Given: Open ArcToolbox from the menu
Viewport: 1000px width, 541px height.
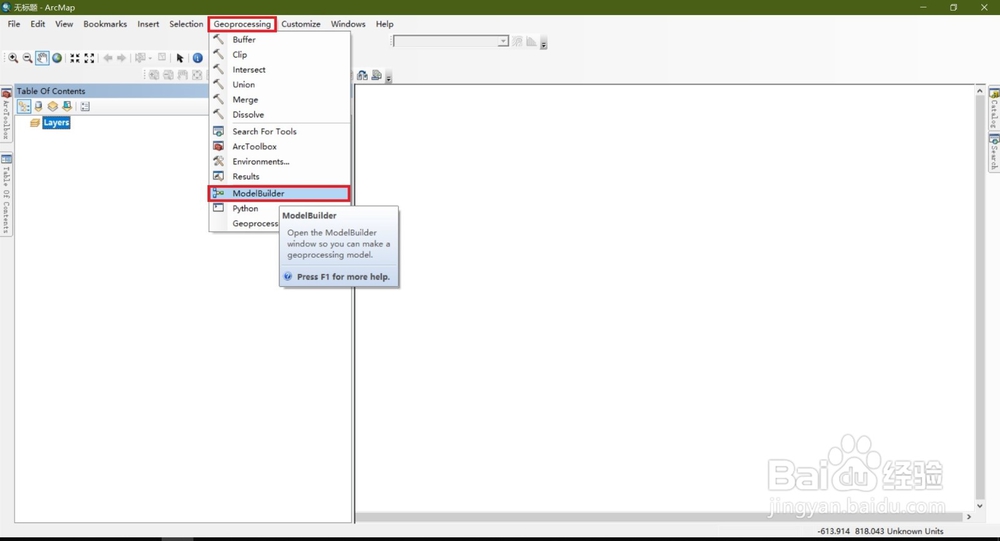Looking at the screenshot, I should [280, 147].
